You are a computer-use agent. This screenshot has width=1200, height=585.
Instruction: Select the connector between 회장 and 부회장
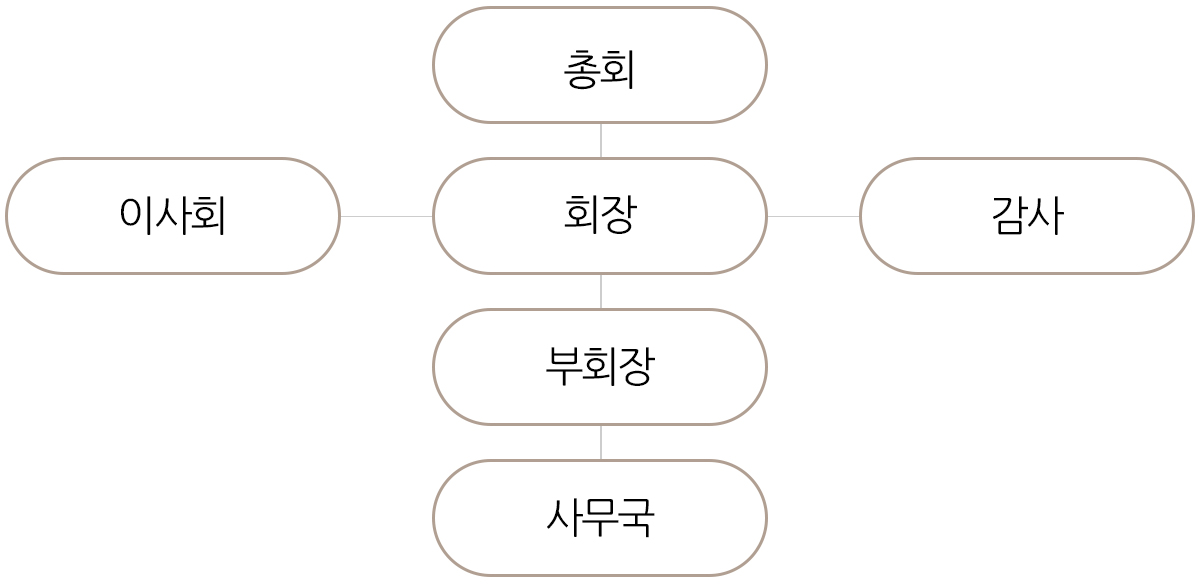[x=601, y=292]
